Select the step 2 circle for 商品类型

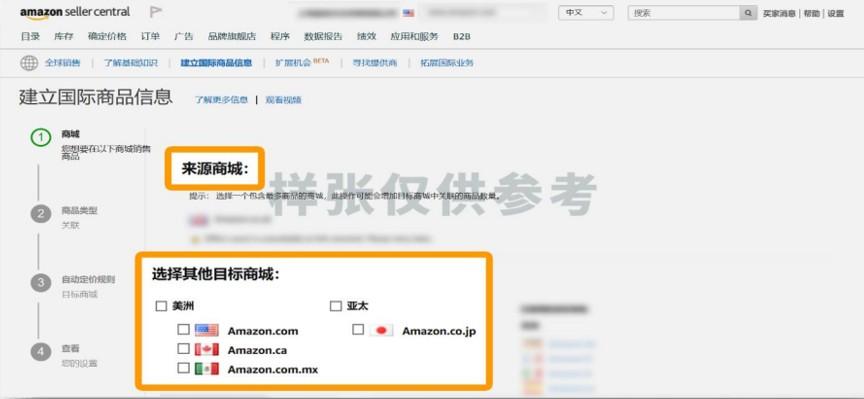pos(41,213)
